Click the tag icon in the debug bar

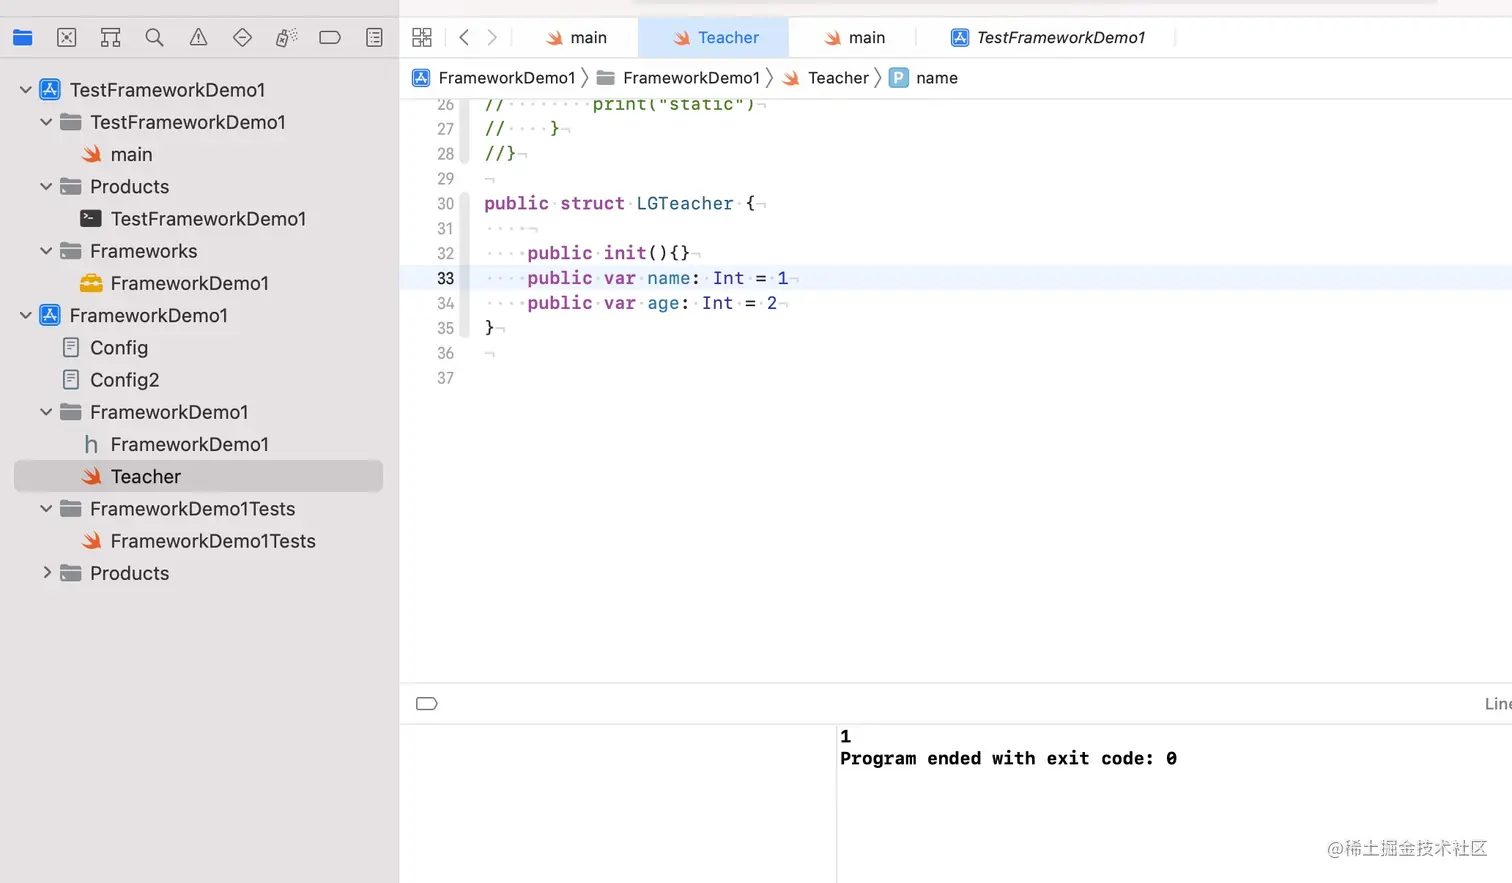click(427, 704)
